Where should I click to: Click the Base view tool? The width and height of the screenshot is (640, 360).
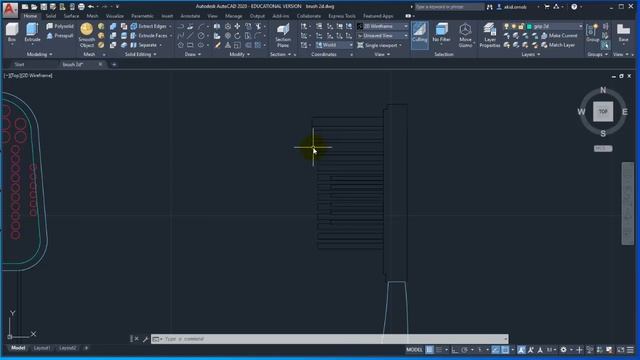[x=623, y=33]
